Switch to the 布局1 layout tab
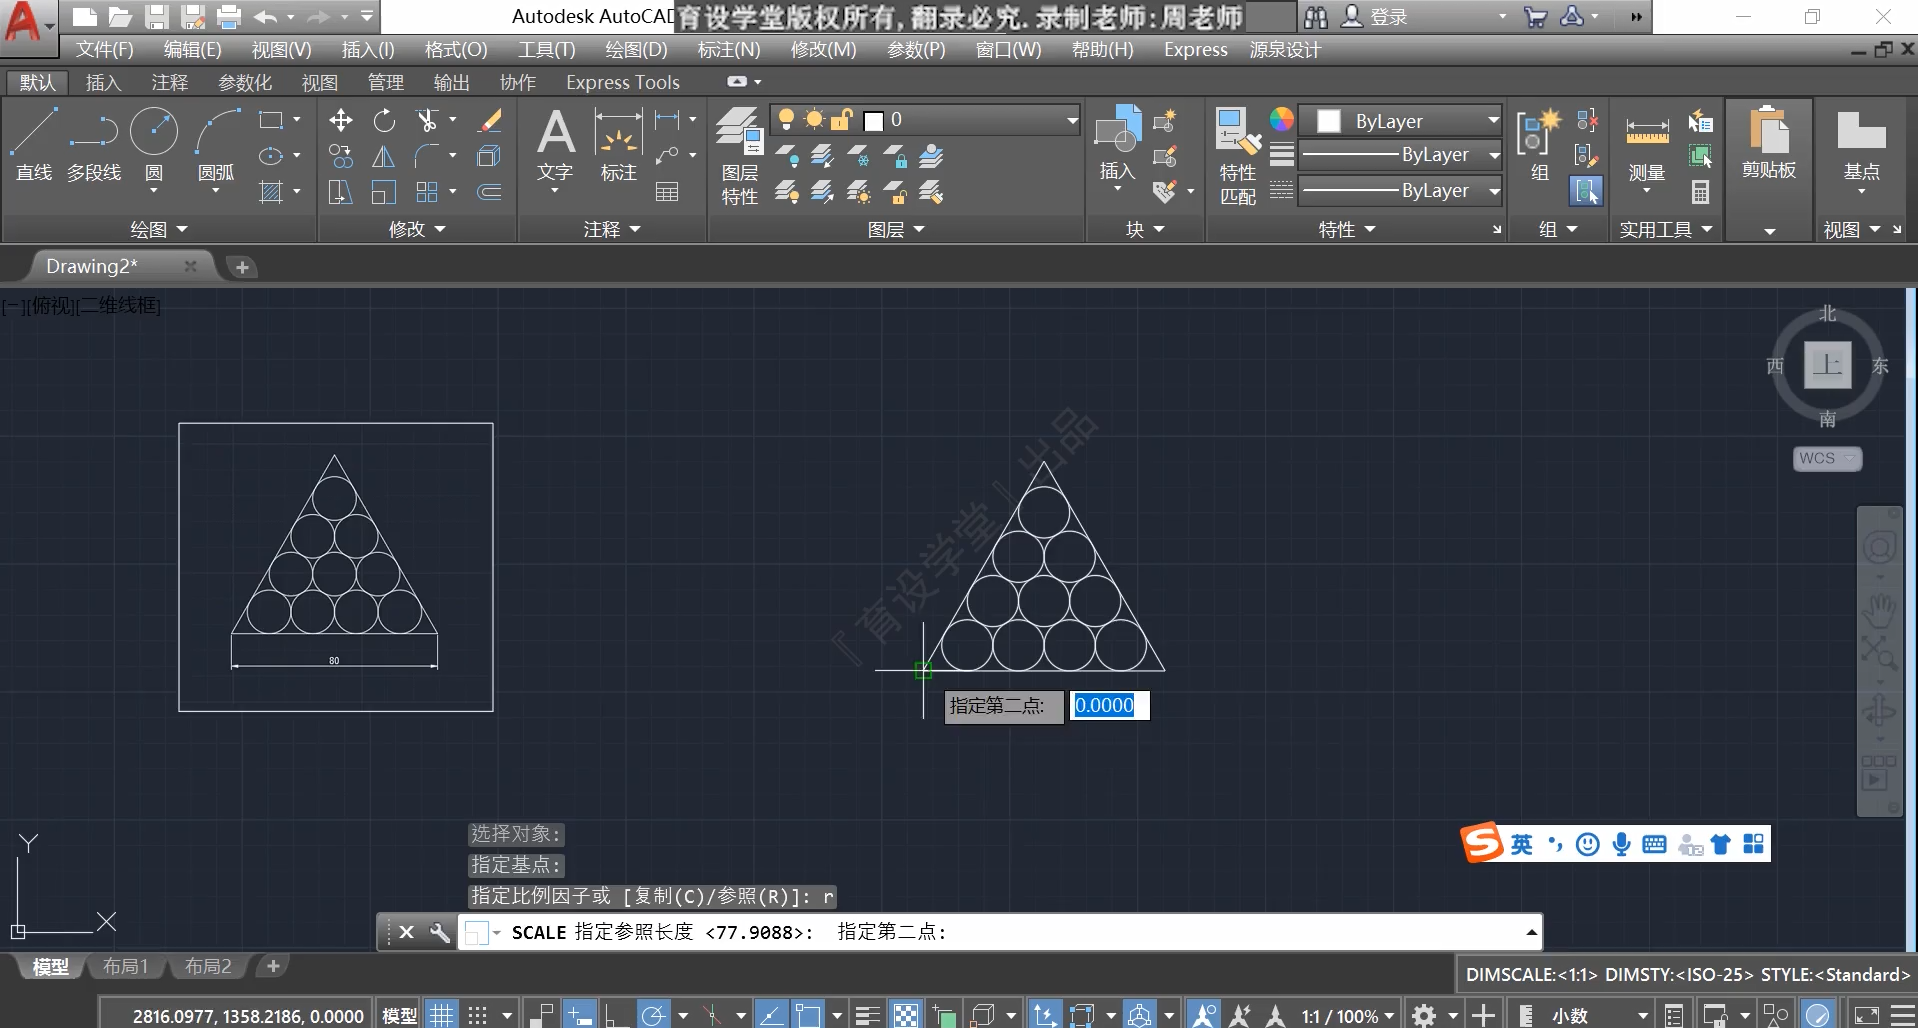This screenshot has width=1918, height=1028. point(125,966)
